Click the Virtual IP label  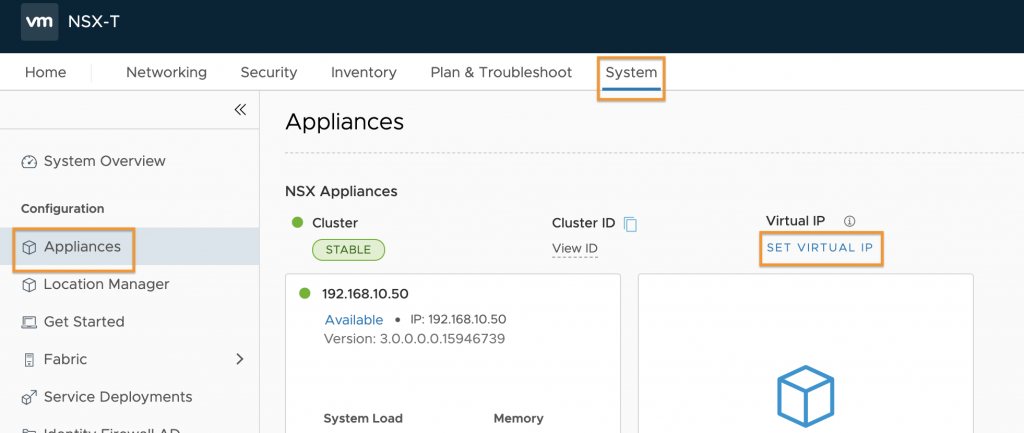[x=795, y=221]
